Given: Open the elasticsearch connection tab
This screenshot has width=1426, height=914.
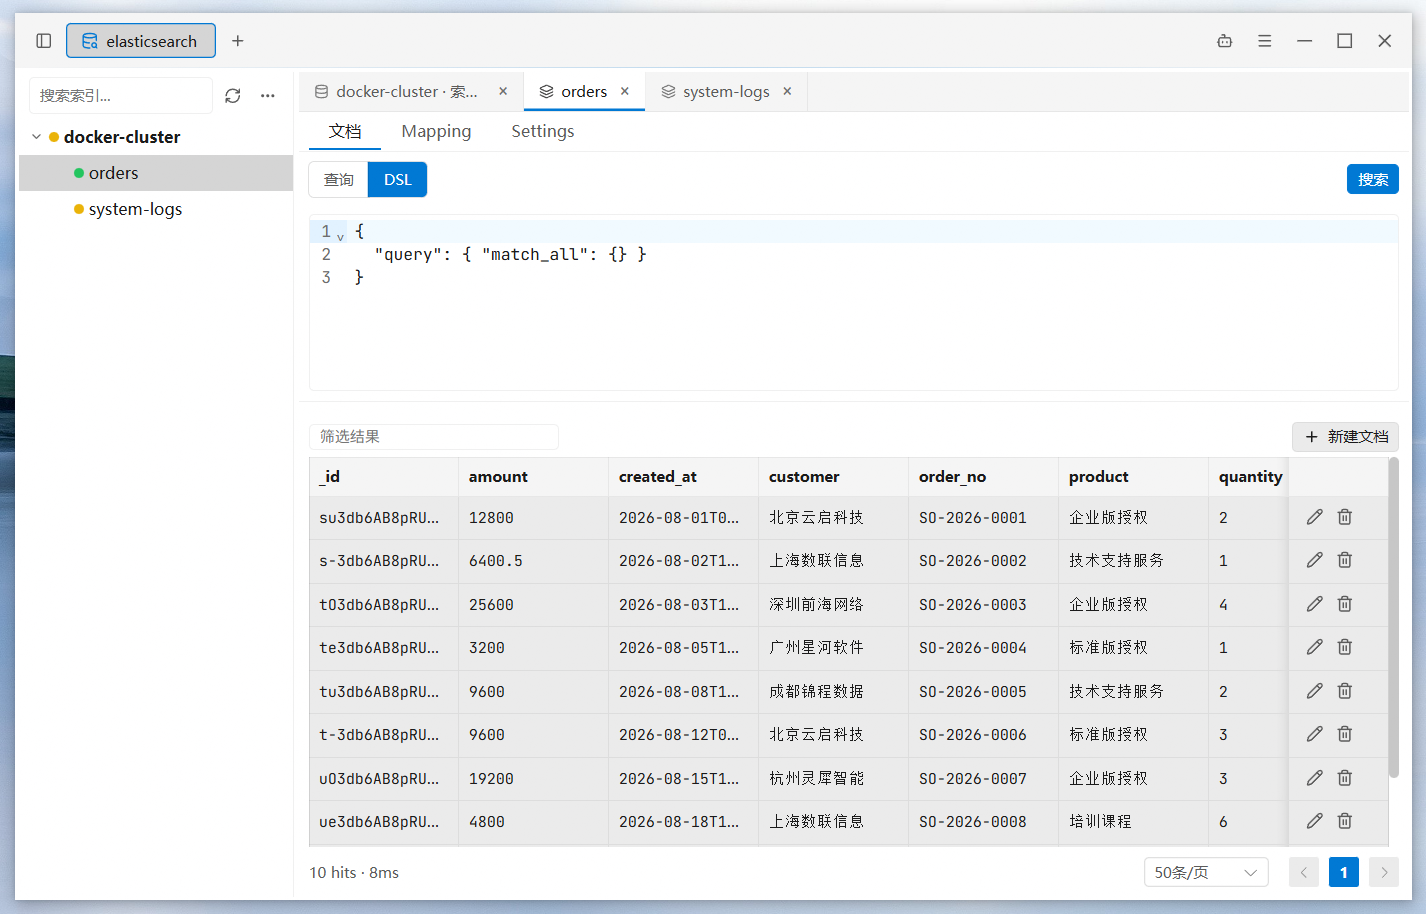Looking at the screenshot, I should pyautogui.click(x=141, y=41).
